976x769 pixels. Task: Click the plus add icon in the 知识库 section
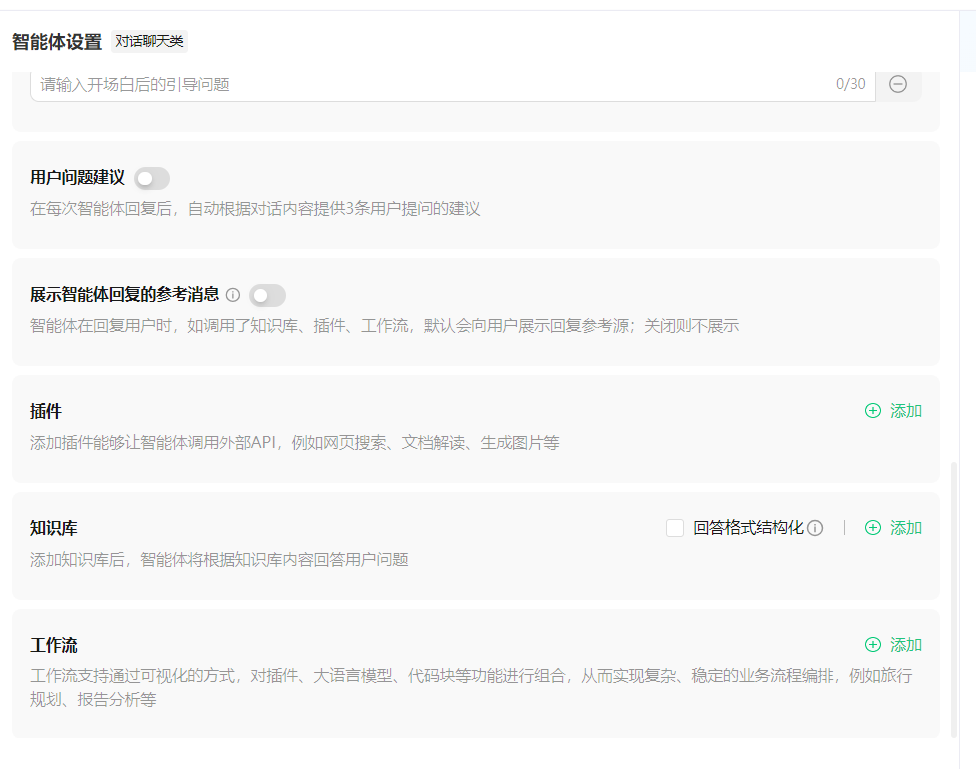[871, 527]
